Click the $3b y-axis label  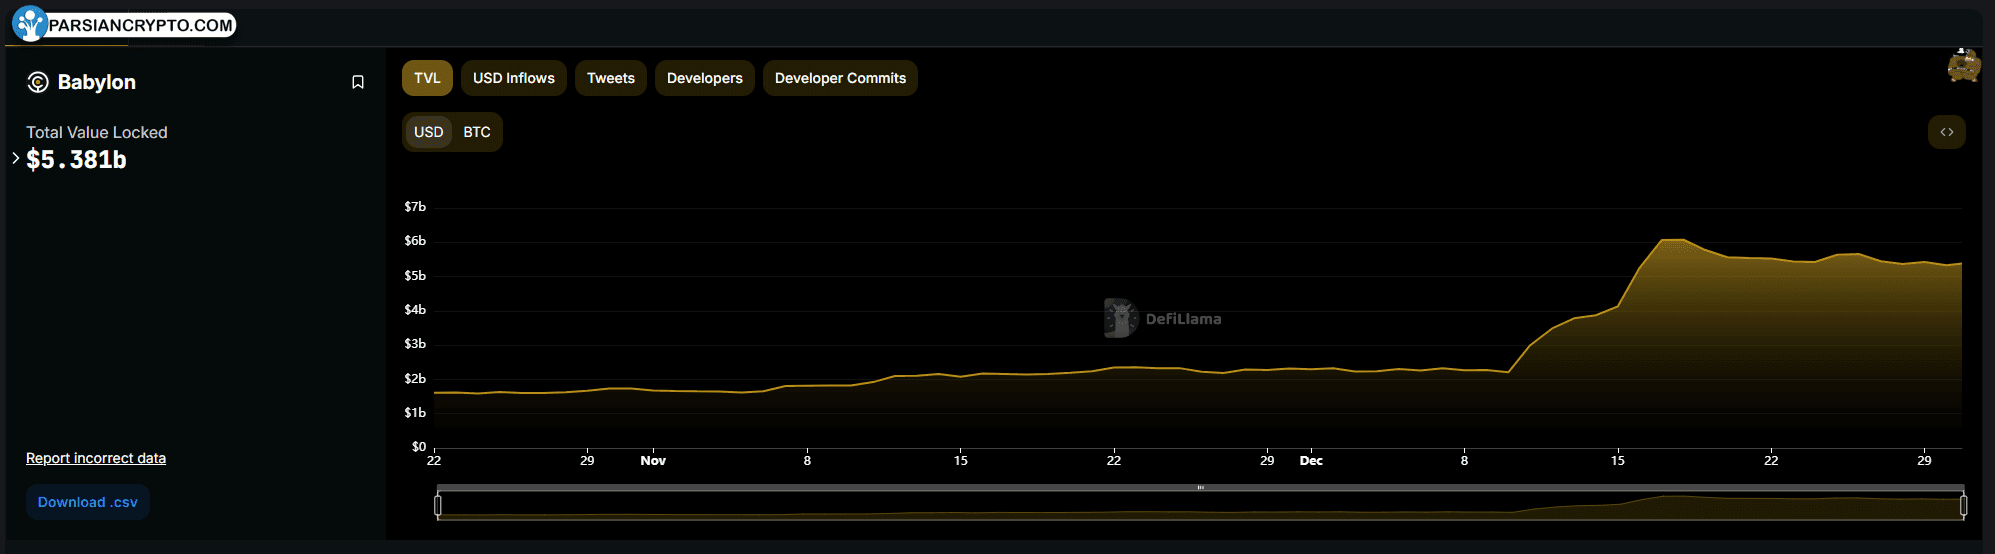[415, 344]
